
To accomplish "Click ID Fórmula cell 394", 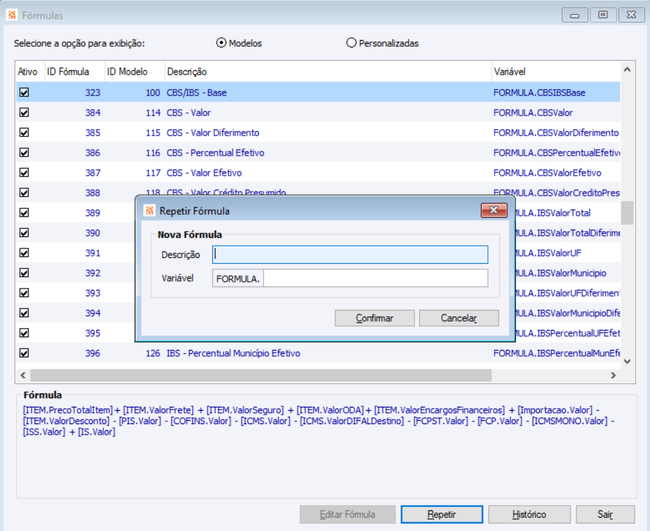I will click(x=93, y=313).
